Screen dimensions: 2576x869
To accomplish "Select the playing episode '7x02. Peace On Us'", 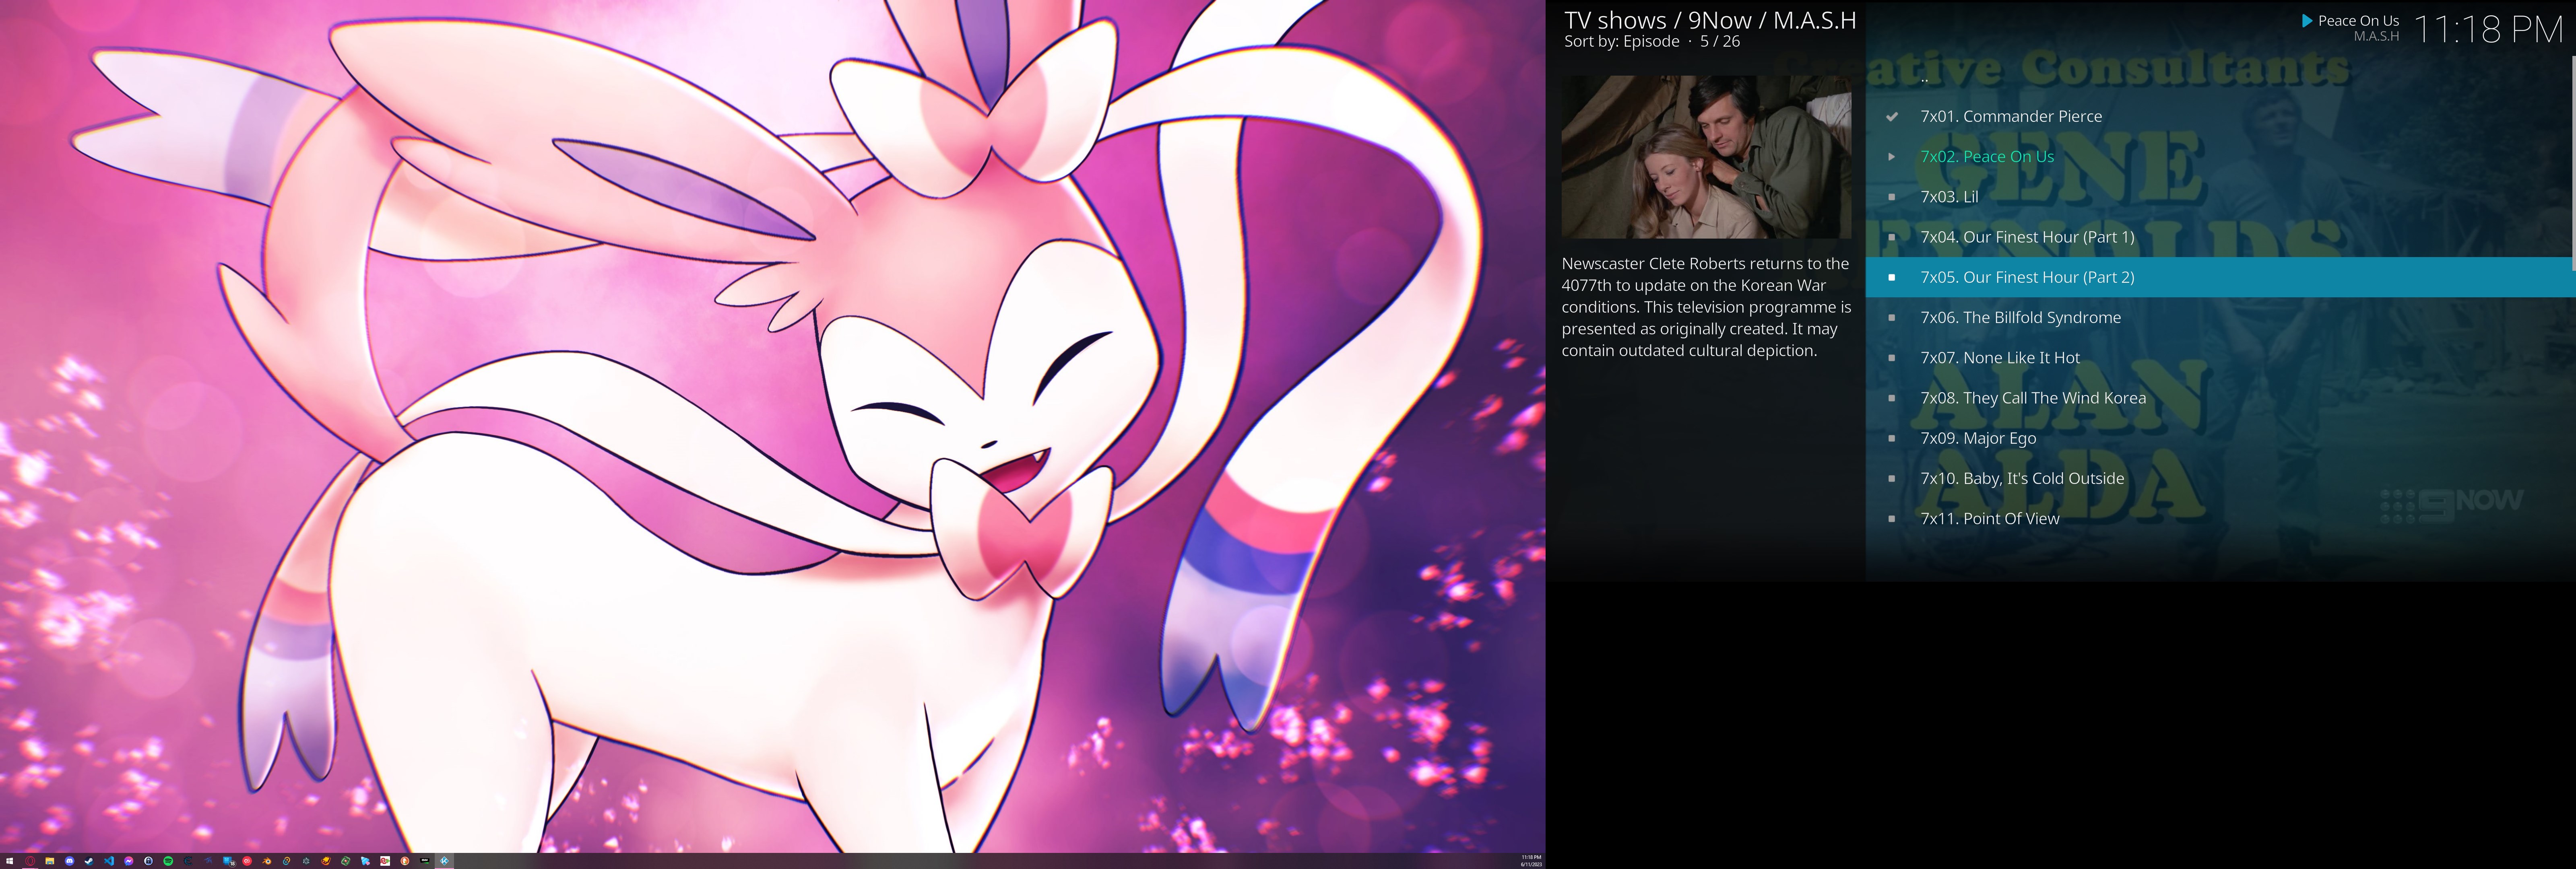I will [x=2220, y=156].
